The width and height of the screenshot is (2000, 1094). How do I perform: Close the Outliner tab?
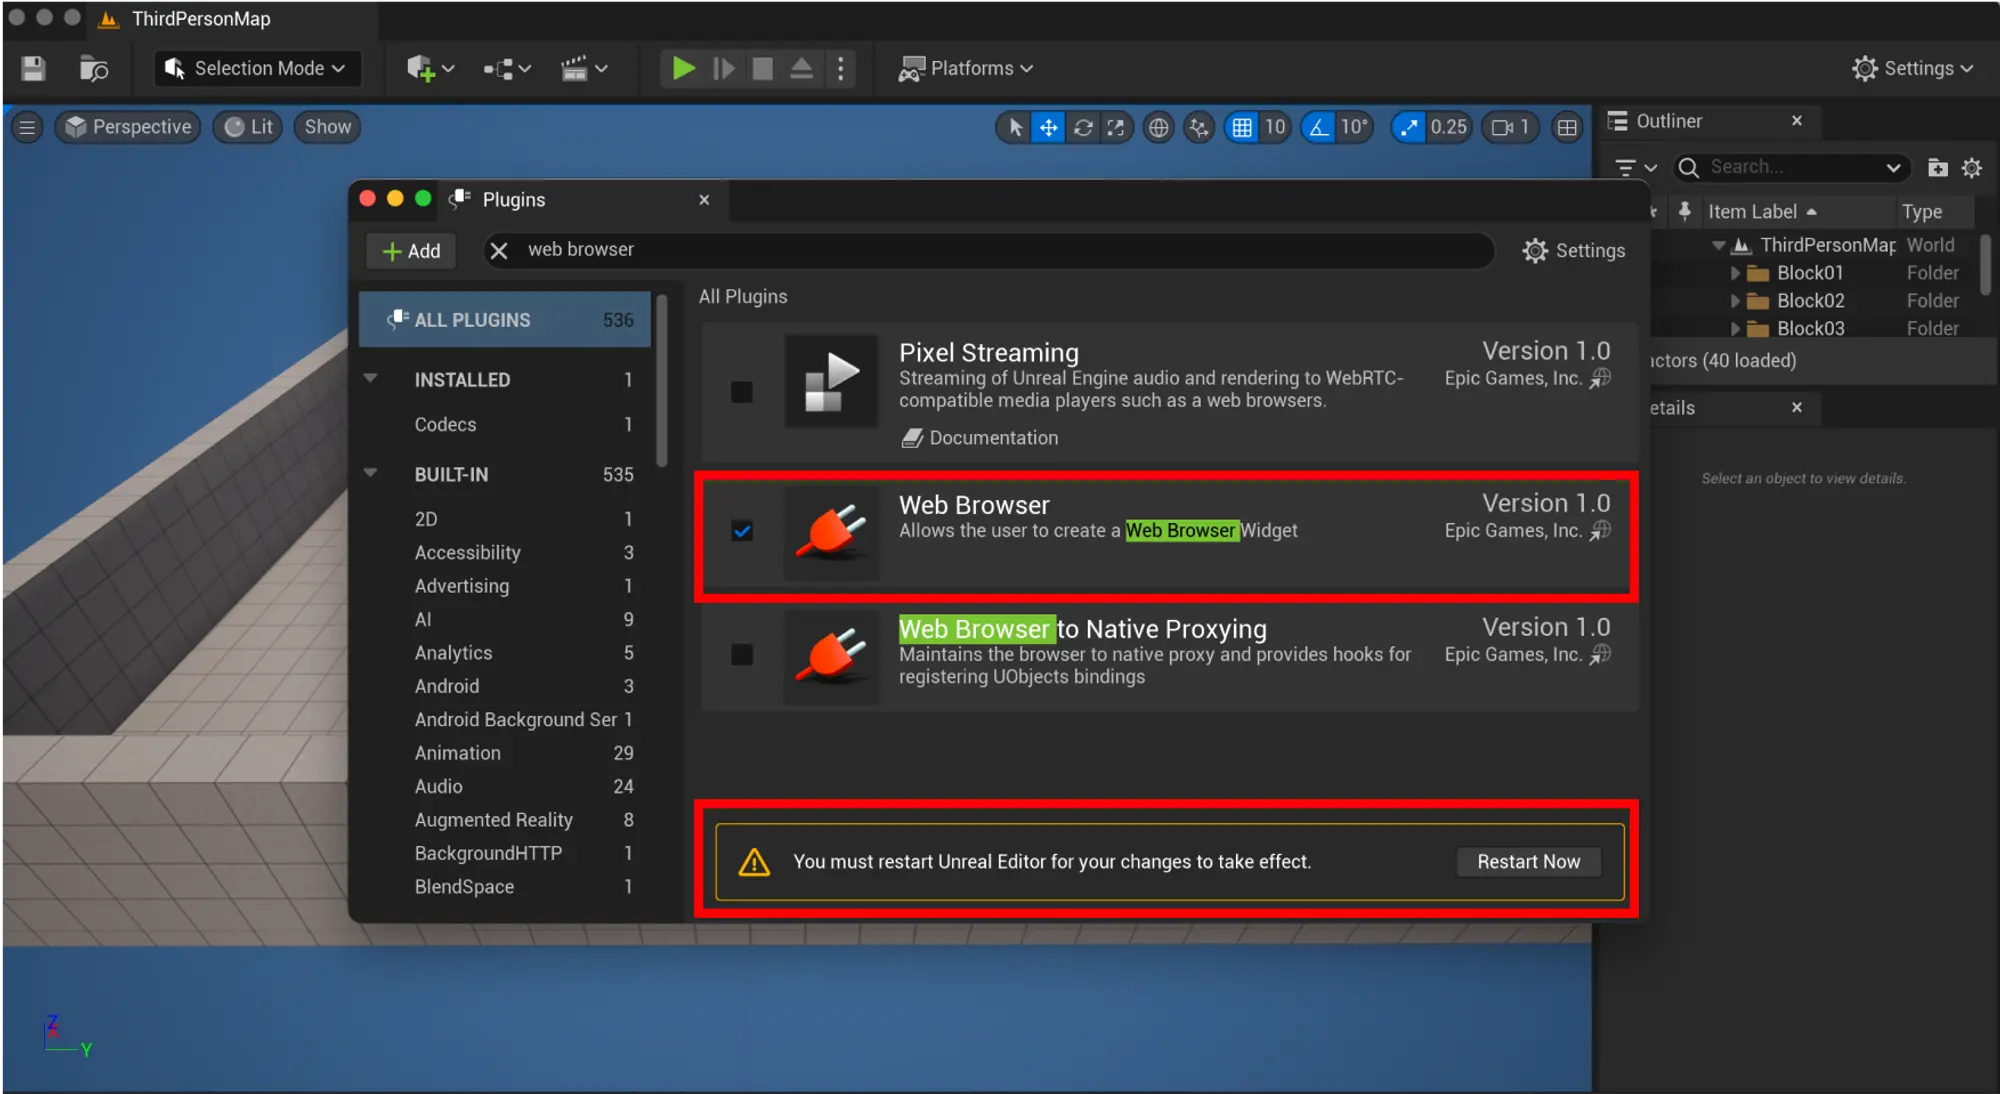tap(1797, 121)
